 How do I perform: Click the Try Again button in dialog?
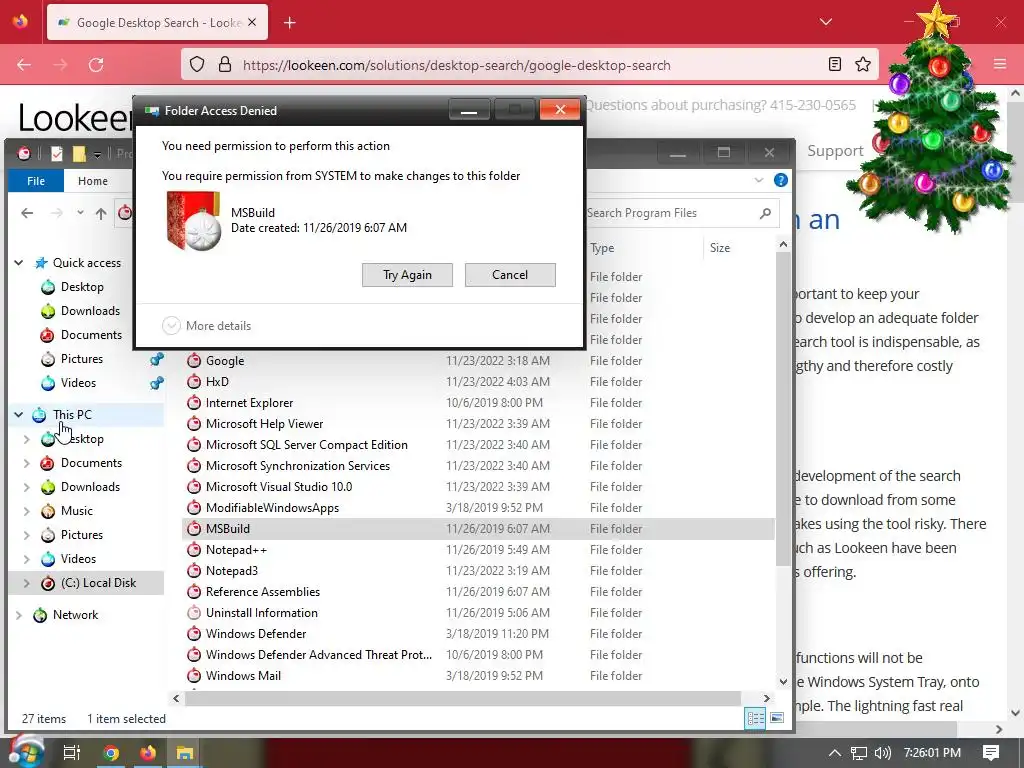[x=407, y=275]
